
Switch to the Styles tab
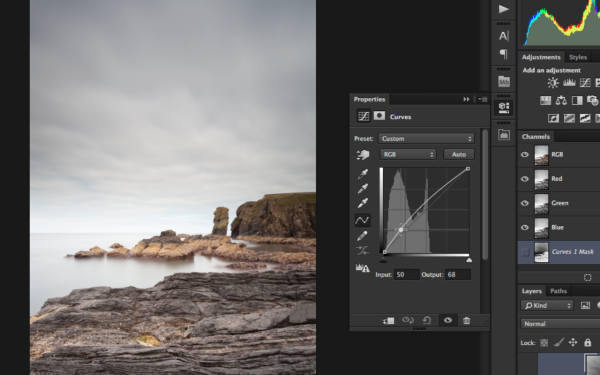[x=578, y=57]
